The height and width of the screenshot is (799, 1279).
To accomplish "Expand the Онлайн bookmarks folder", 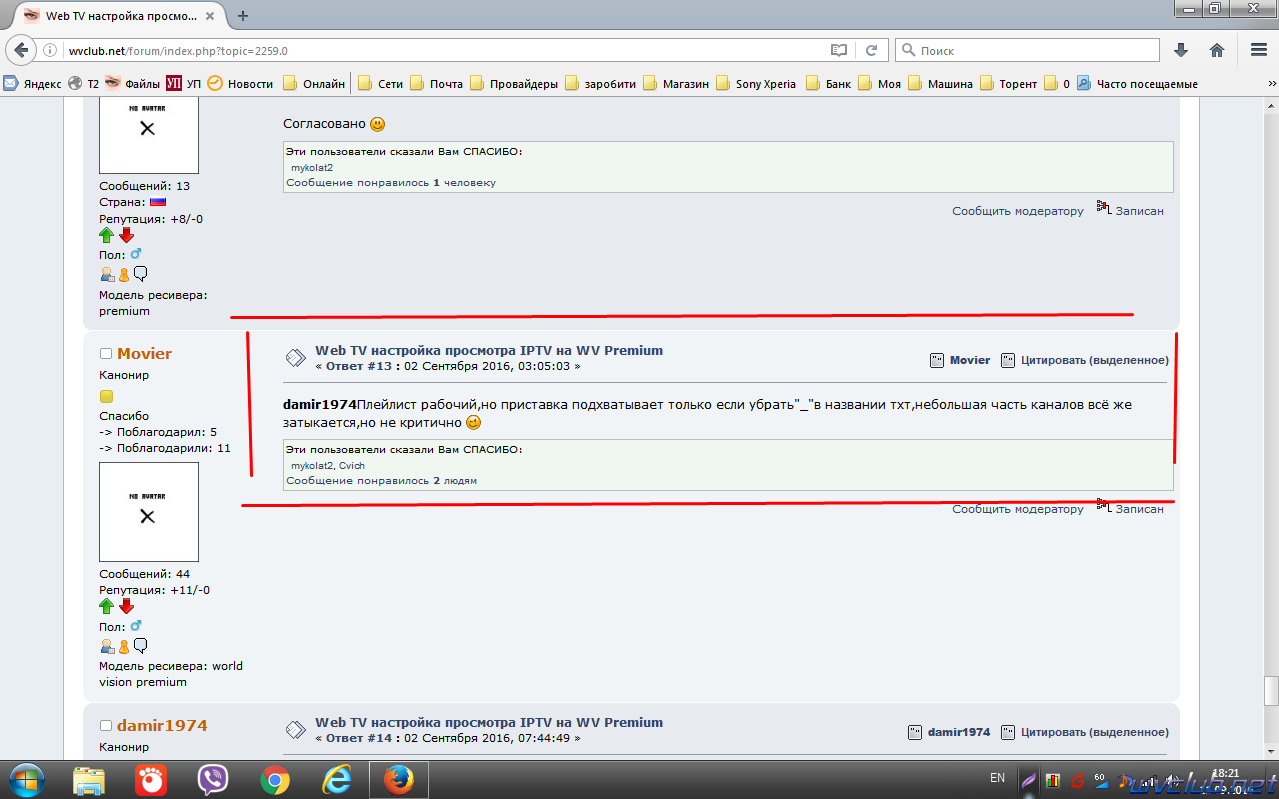I will [x=314, y=84].
